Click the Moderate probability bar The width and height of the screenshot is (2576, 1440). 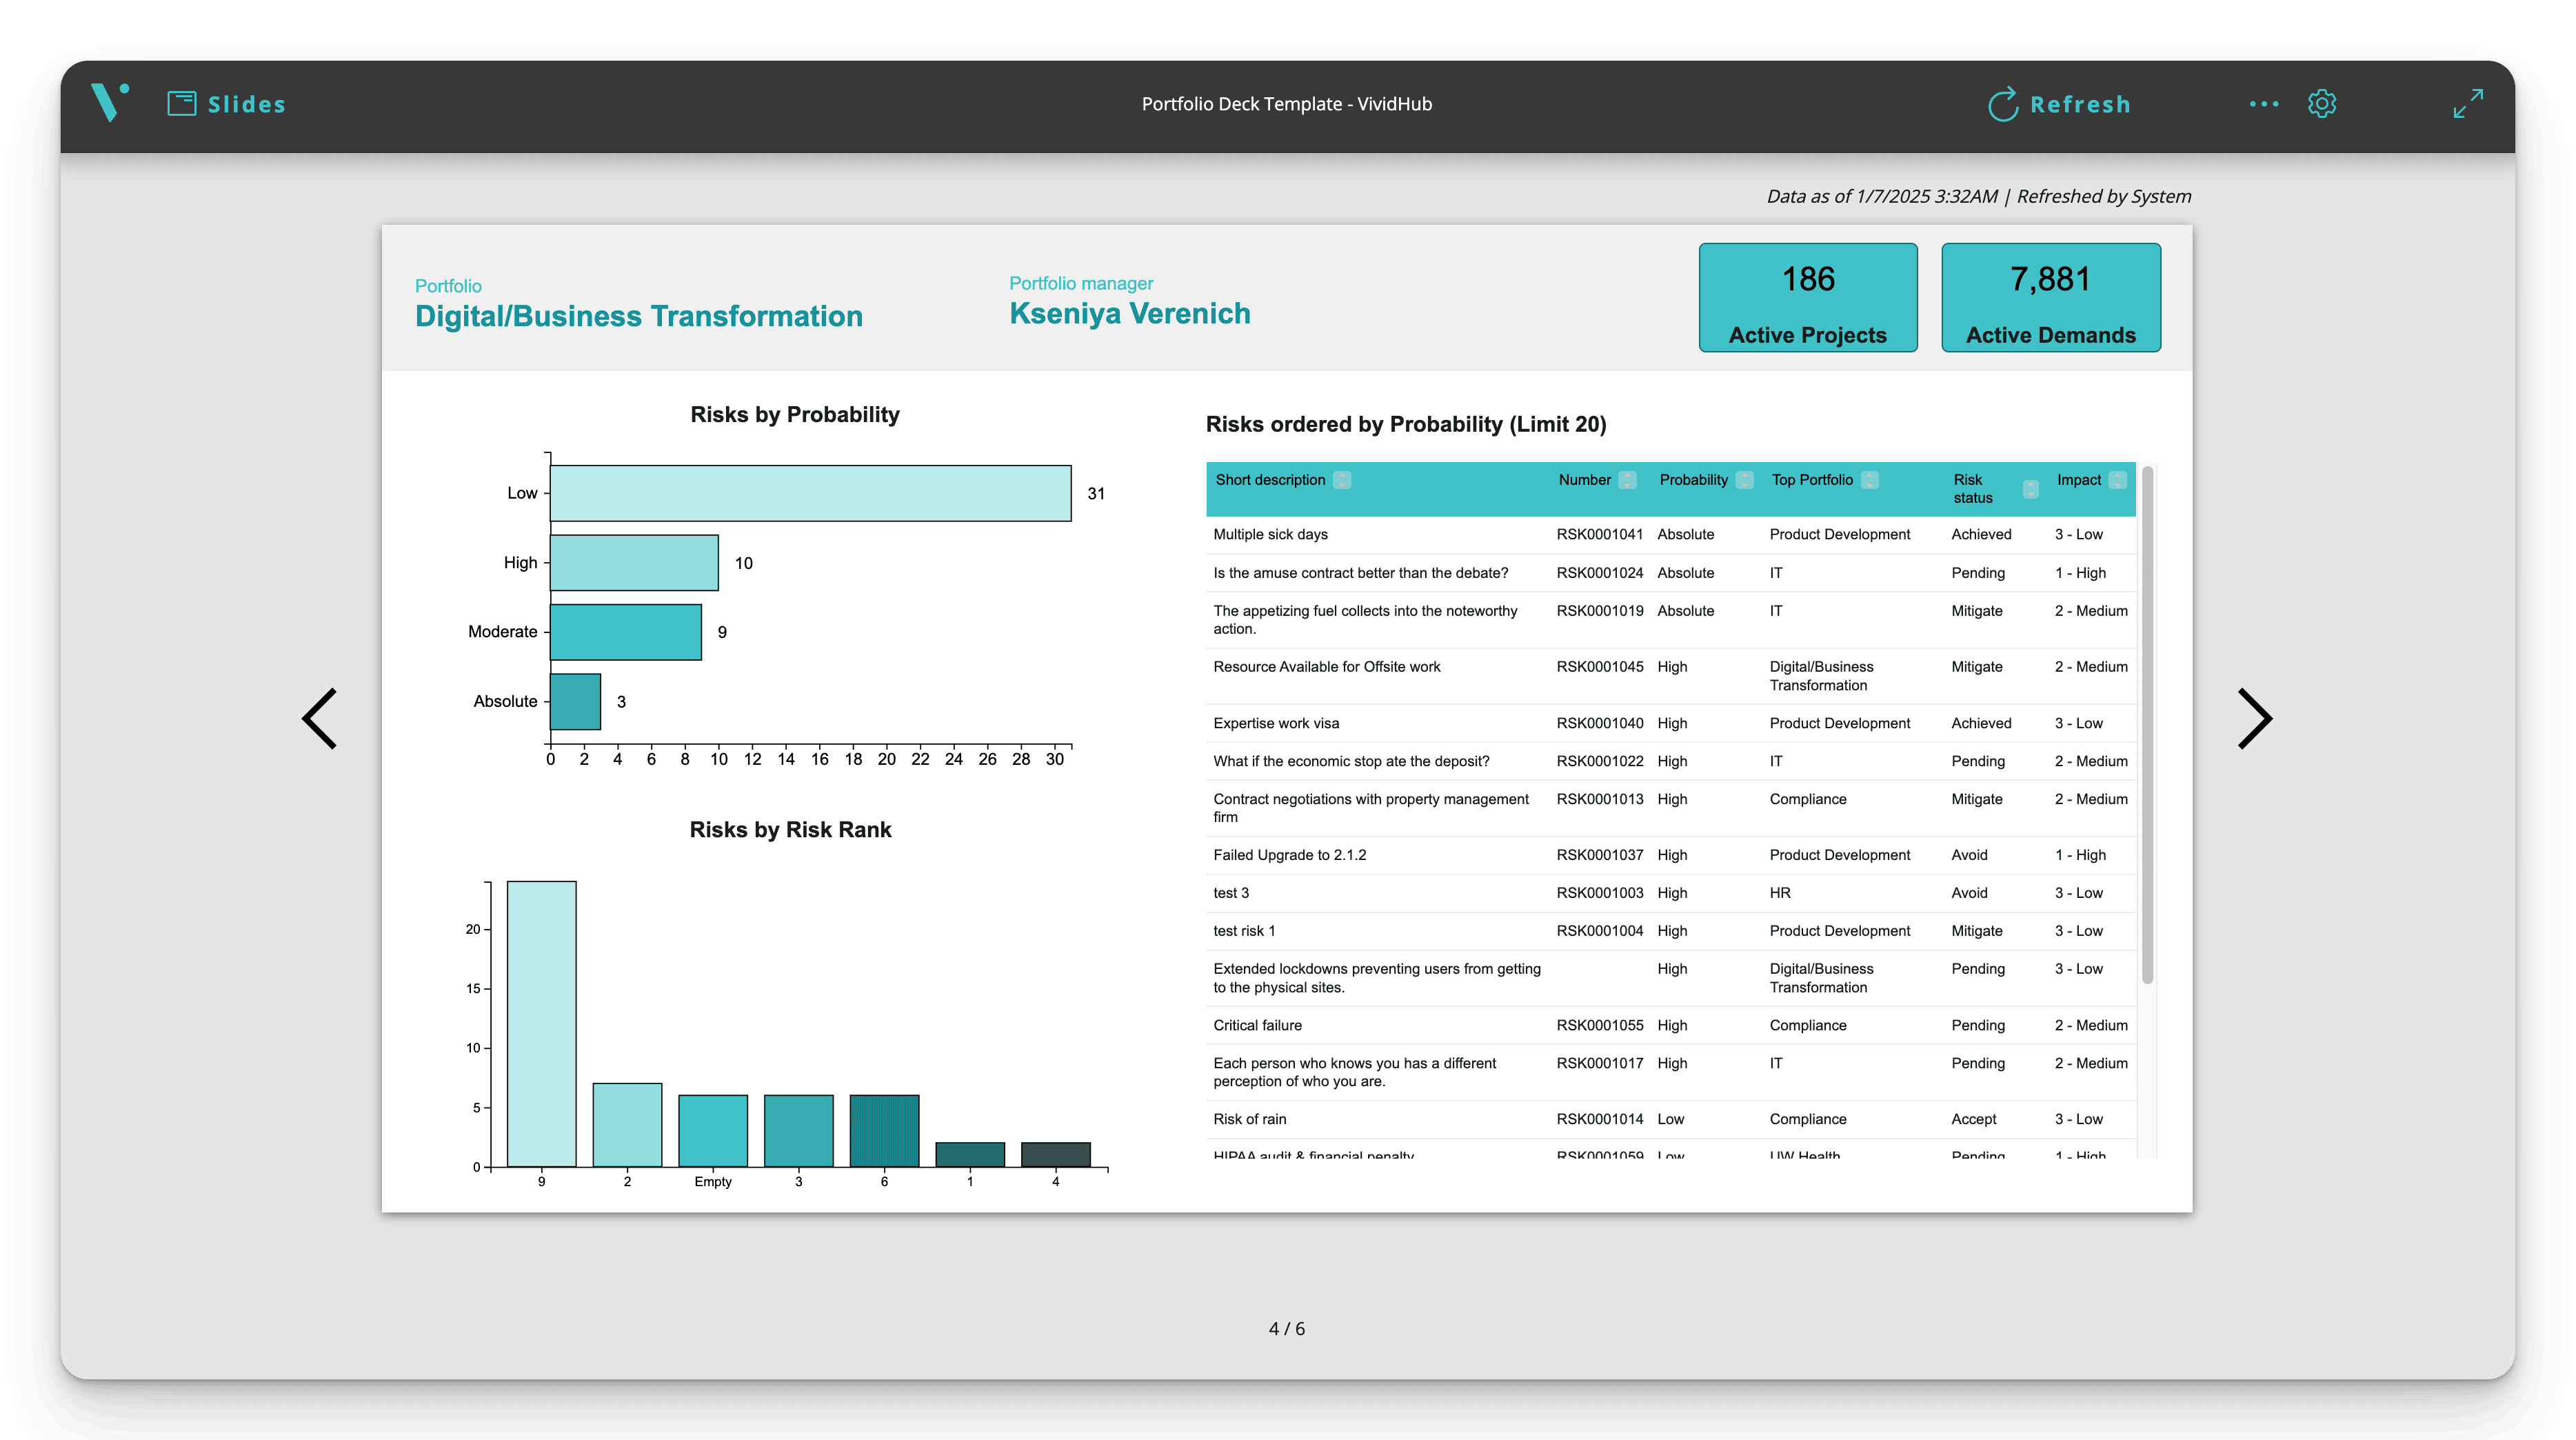tap(626, 632)
